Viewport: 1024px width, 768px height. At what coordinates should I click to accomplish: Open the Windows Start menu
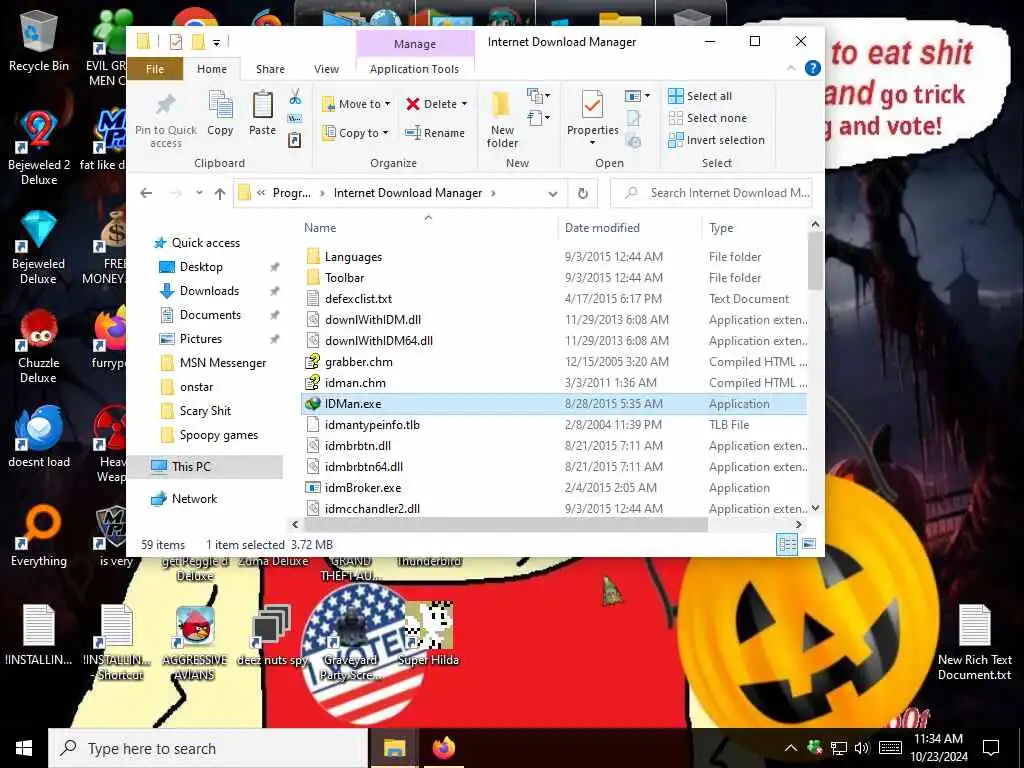[x=24, y=748]
